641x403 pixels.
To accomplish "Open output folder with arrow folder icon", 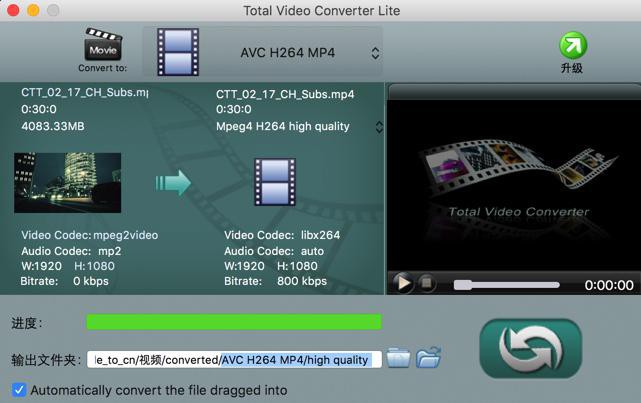I will coord(428,357).
